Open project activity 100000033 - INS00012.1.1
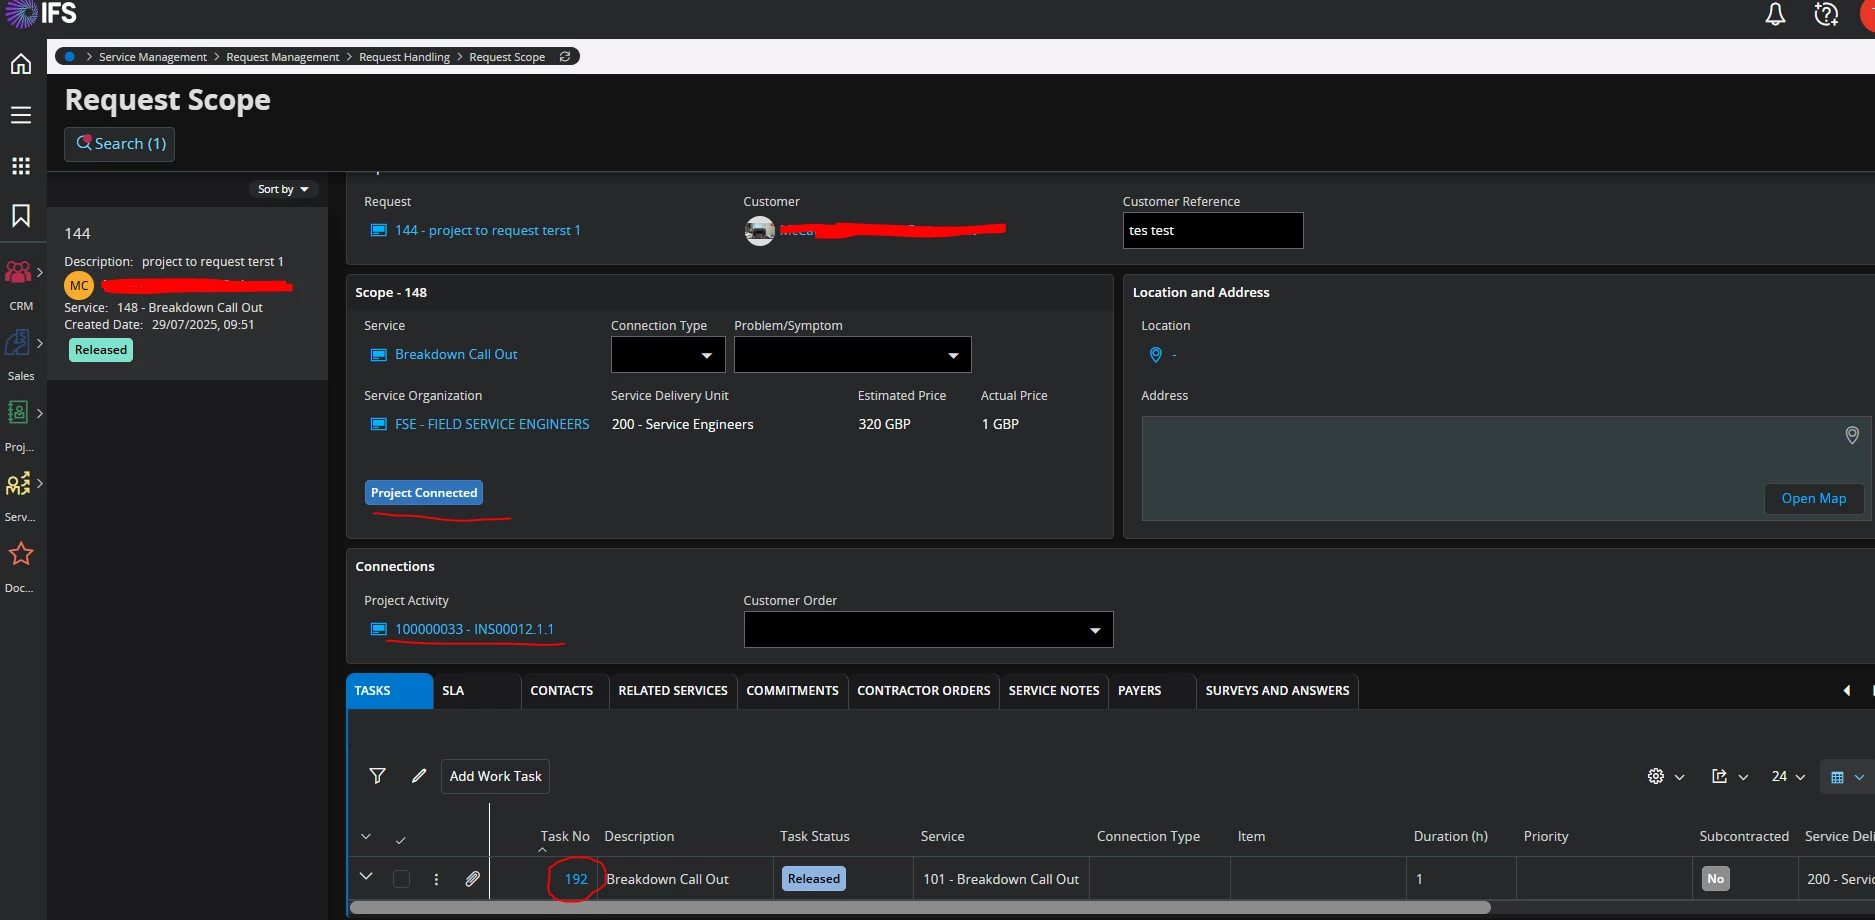Screen dimensions: 1875x920 click(474, 629)
